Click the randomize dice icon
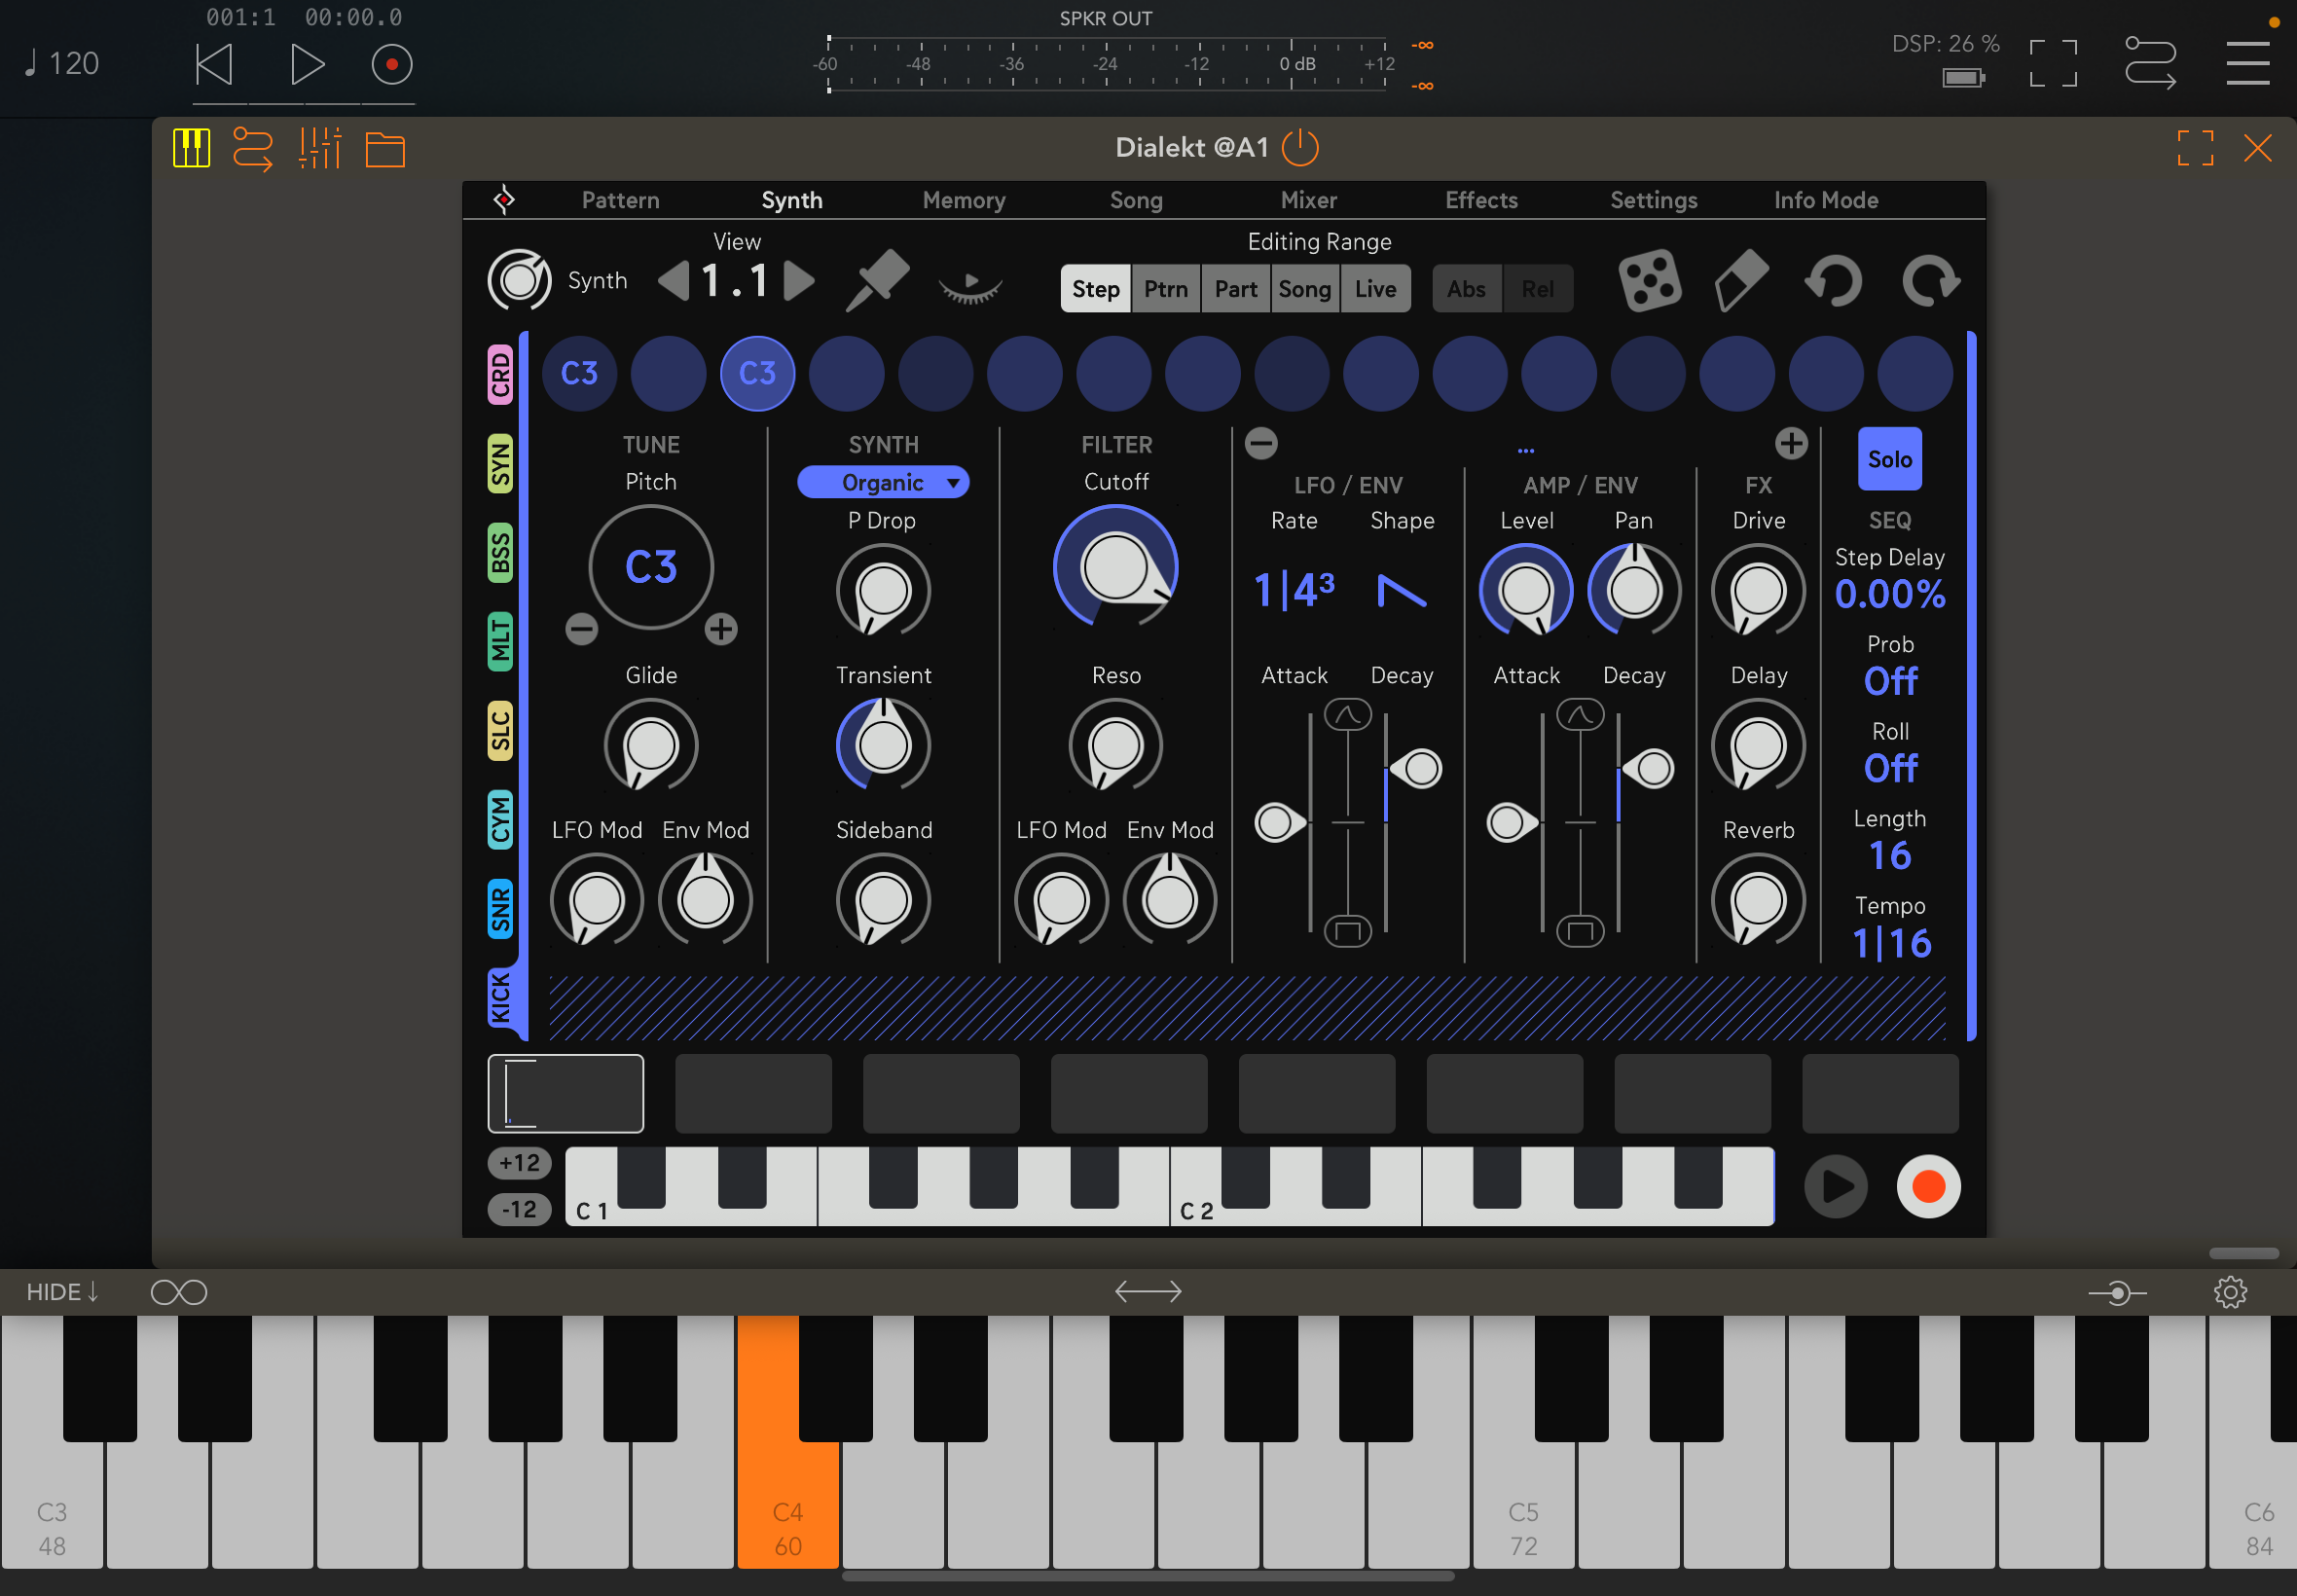This screenshot has height=1596, width=2297. click(x=1649, y=281)
